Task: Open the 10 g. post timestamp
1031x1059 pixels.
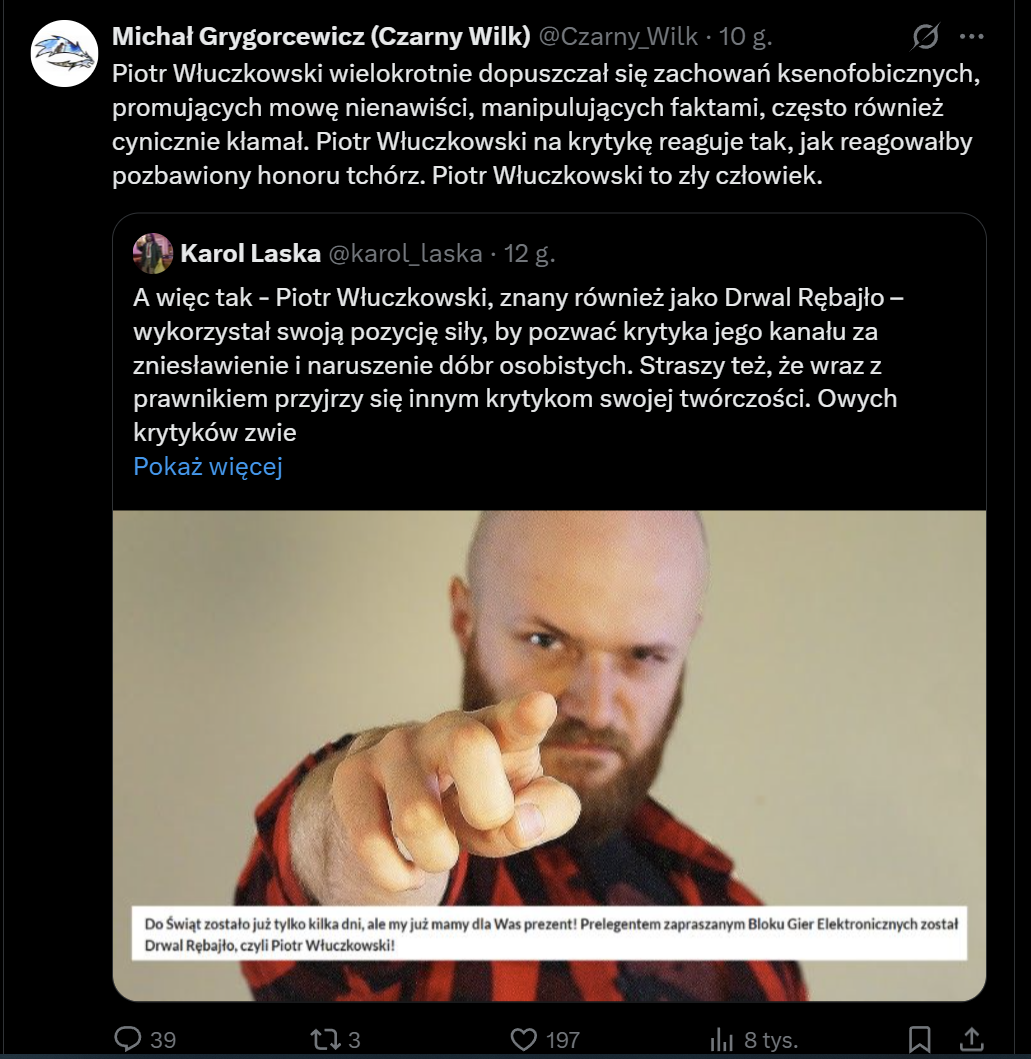Action: coord(745,36)
